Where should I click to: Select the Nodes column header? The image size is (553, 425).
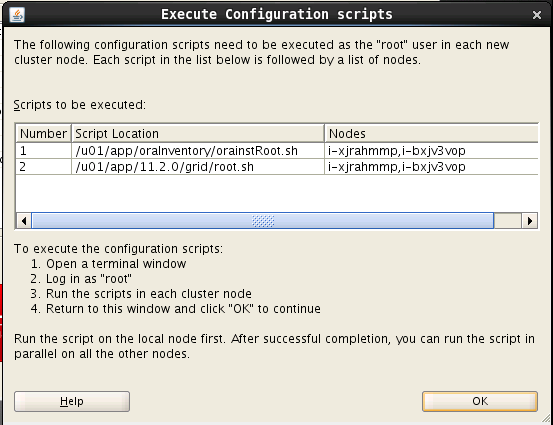click(x=432, y=134)
